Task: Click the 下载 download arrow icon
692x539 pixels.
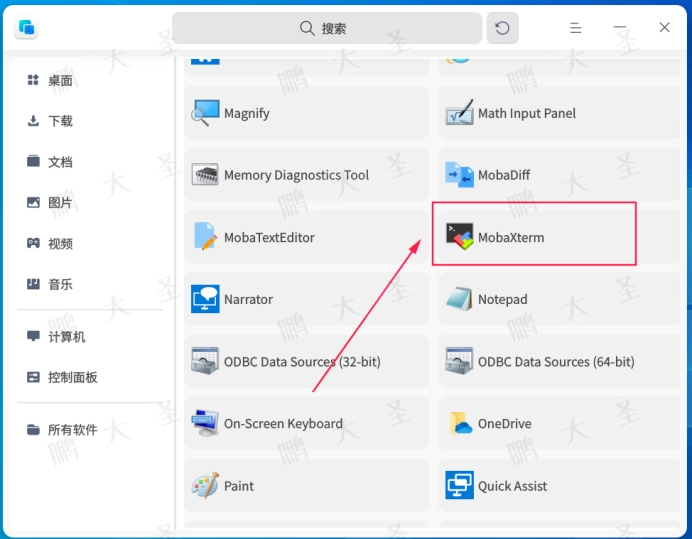Action: (x=33, y=121)
